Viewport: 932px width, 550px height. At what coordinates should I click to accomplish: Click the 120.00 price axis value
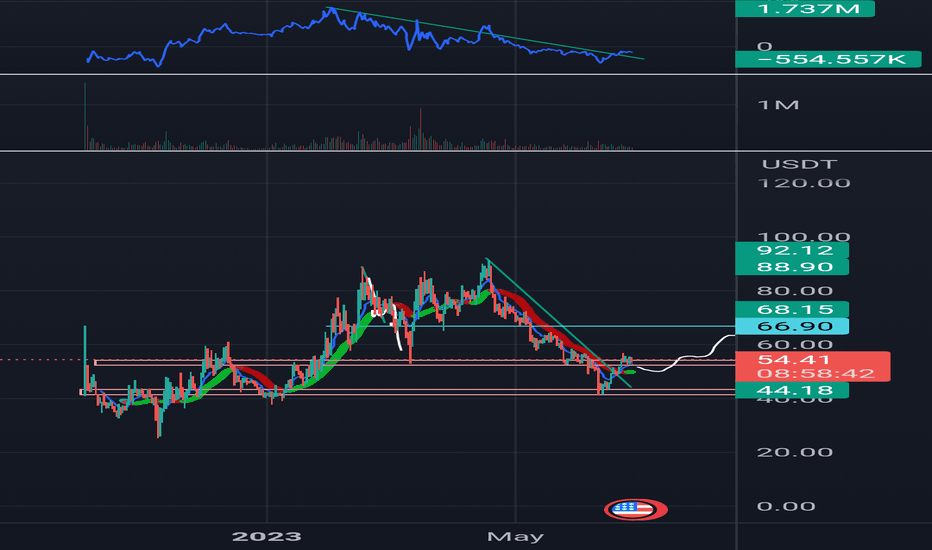pyautogui.click(x=804, y=183)
